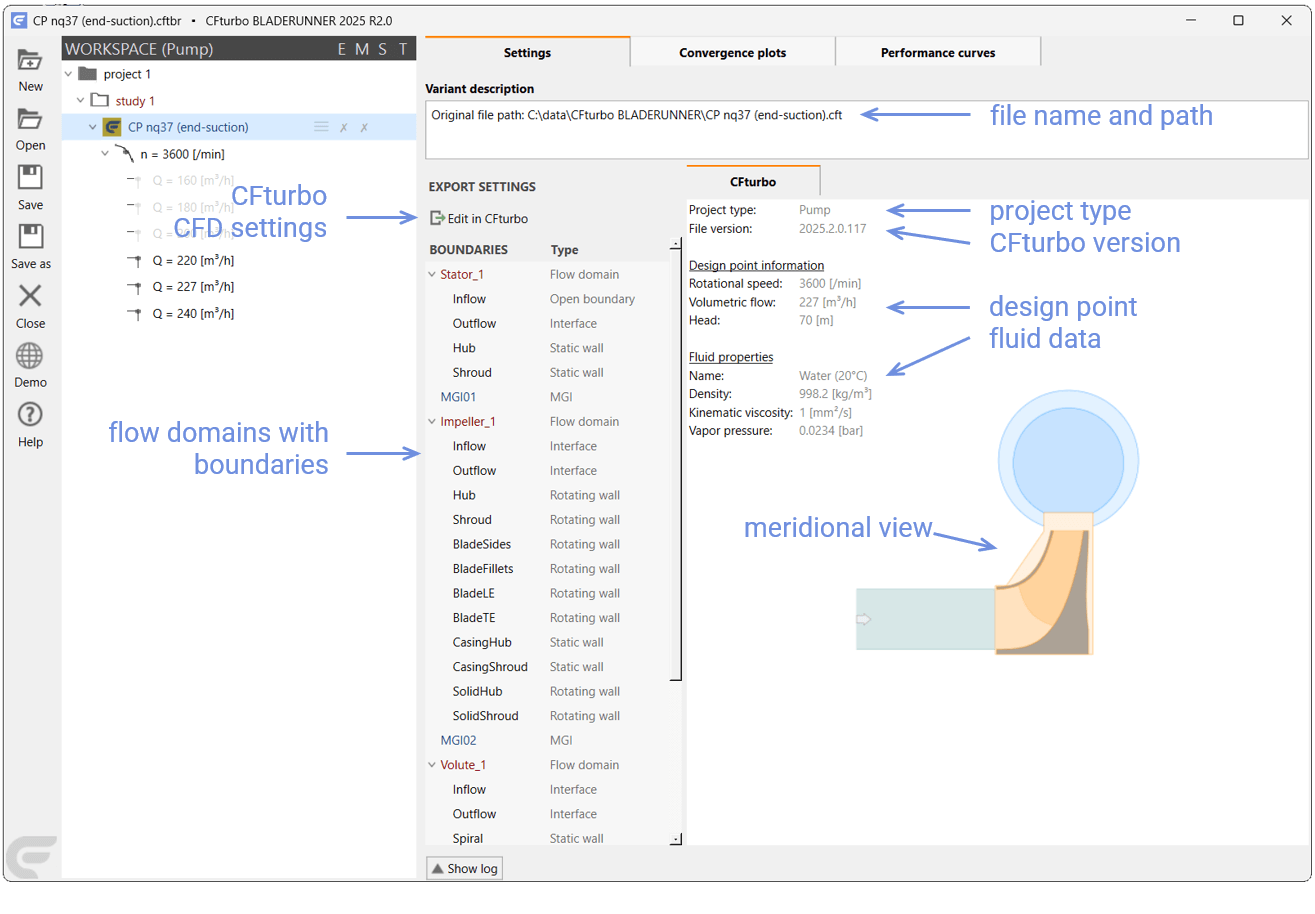Switch to the Performance curves tab
Image resolution: width=1315 pixels, height=914 pixels.
[938, 52]
